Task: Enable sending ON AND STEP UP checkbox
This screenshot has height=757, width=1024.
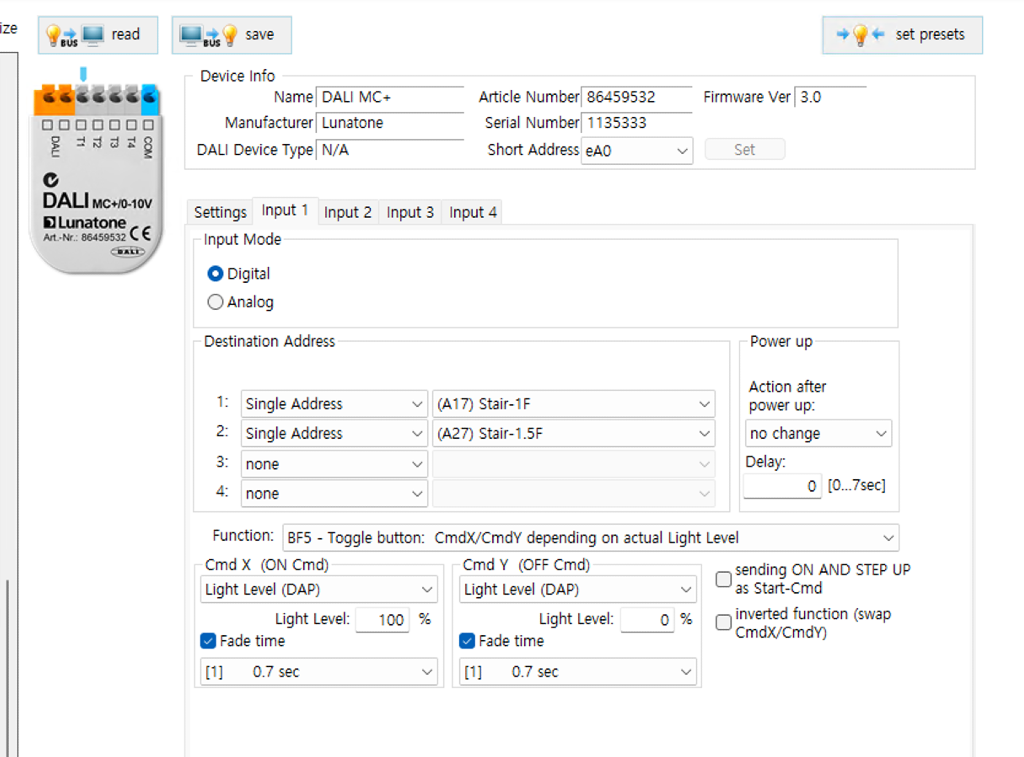Action: [723, 579]
